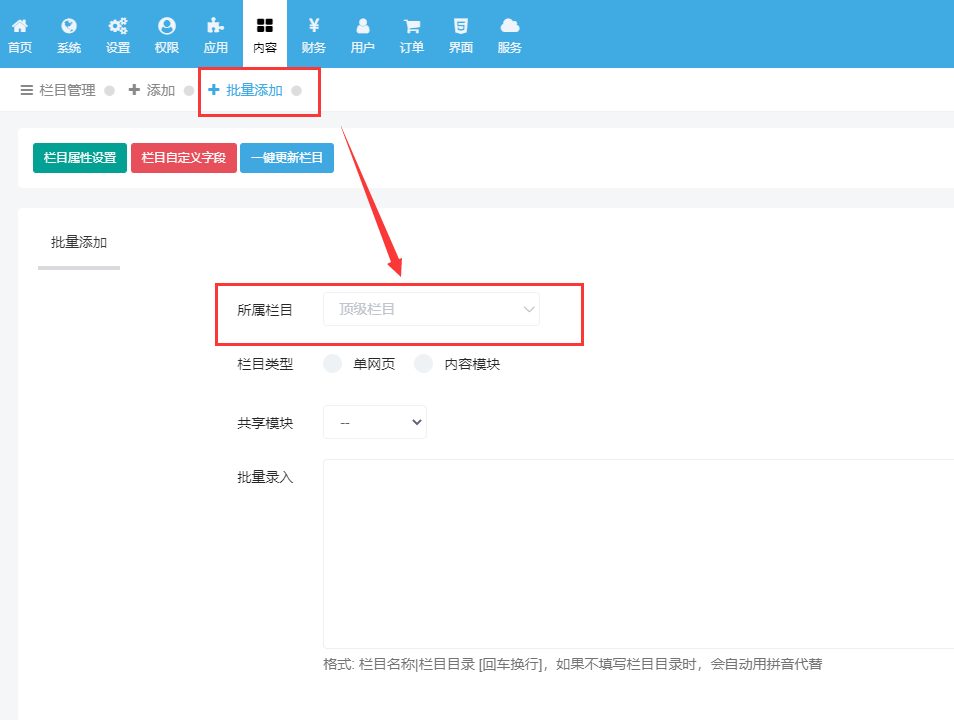
Task: Click the 栏目属性设置 green button
Action: point(80,158)
